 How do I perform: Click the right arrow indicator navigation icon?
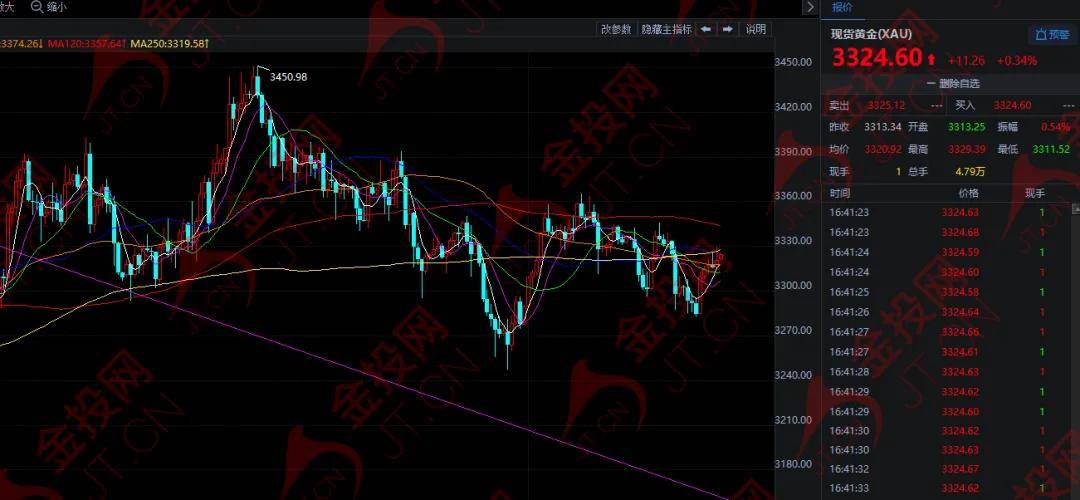click(x=727, y=29)
